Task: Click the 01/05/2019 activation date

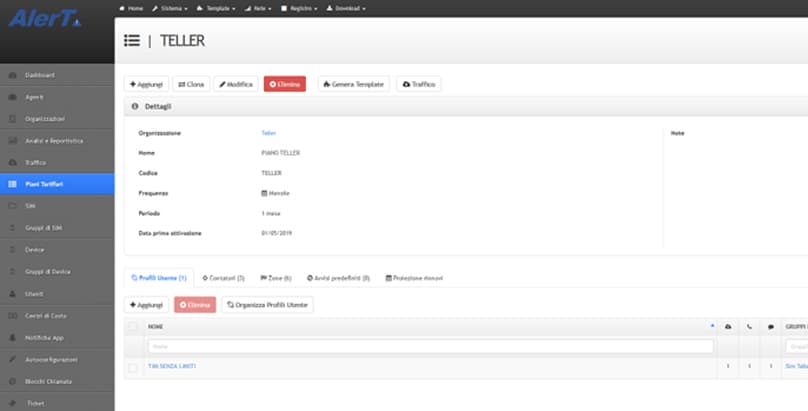Action: click(x=277, y=233)
